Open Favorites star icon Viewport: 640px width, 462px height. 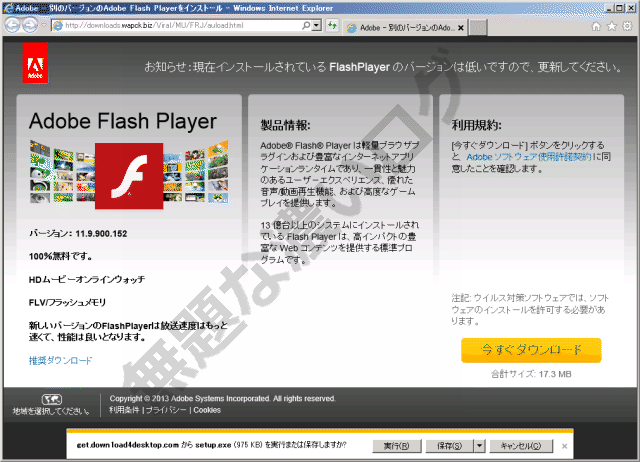pyautogui.click(x=612, y=27)
